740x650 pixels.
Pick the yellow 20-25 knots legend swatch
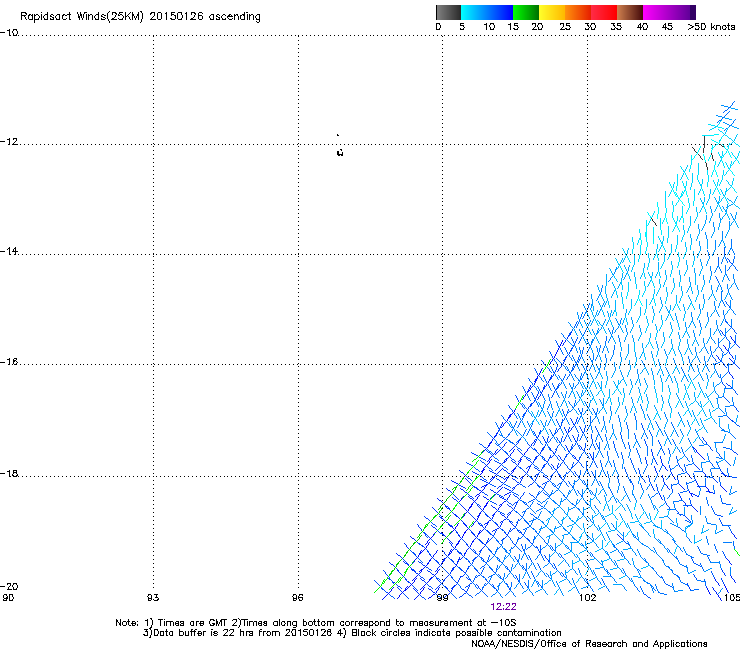[552, 12]
